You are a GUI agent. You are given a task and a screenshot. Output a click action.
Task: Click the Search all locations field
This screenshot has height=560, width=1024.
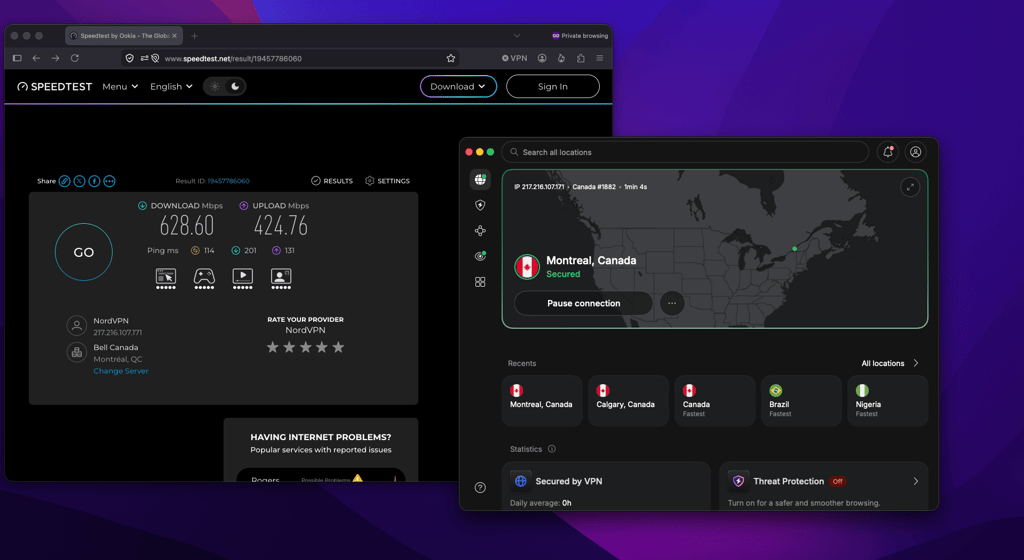684,152
